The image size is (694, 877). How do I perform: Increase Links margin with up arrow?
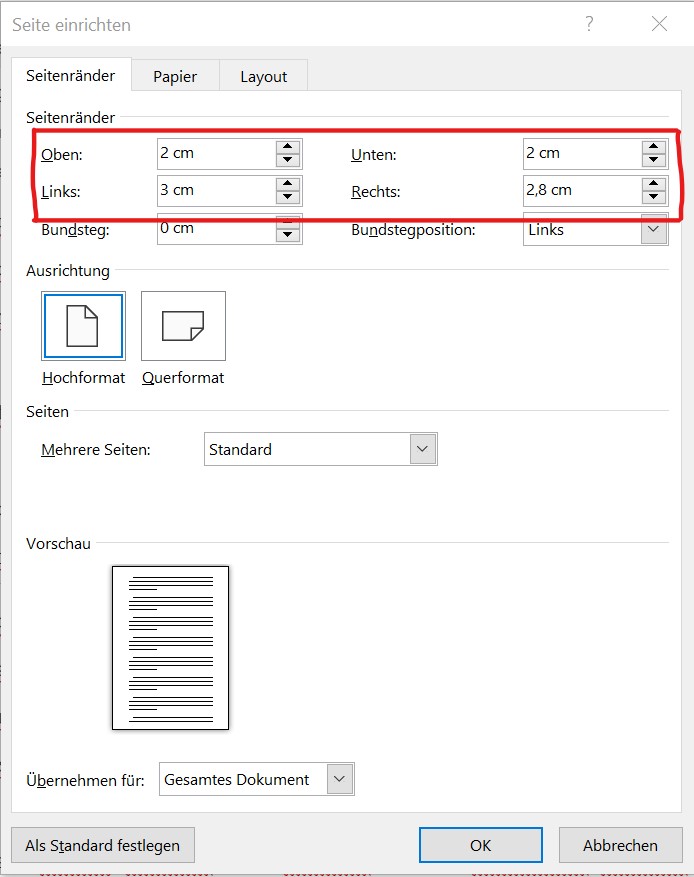(288, 184)
